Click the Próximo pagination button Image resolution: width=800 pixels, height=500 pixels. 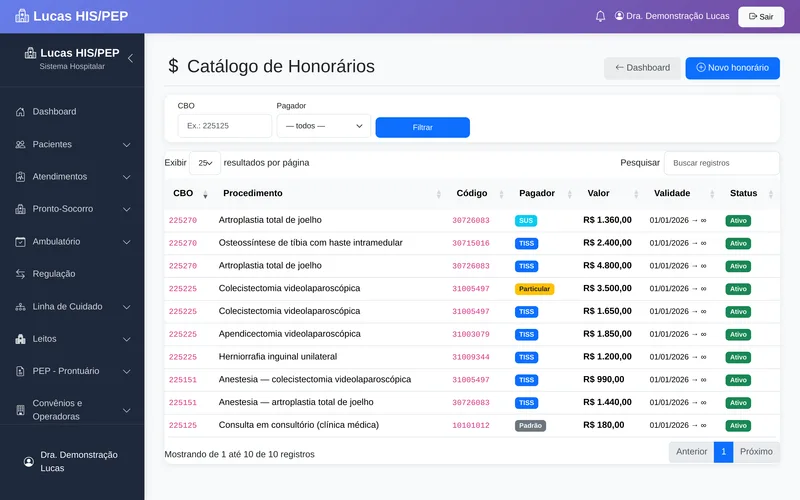coord(756,452)
